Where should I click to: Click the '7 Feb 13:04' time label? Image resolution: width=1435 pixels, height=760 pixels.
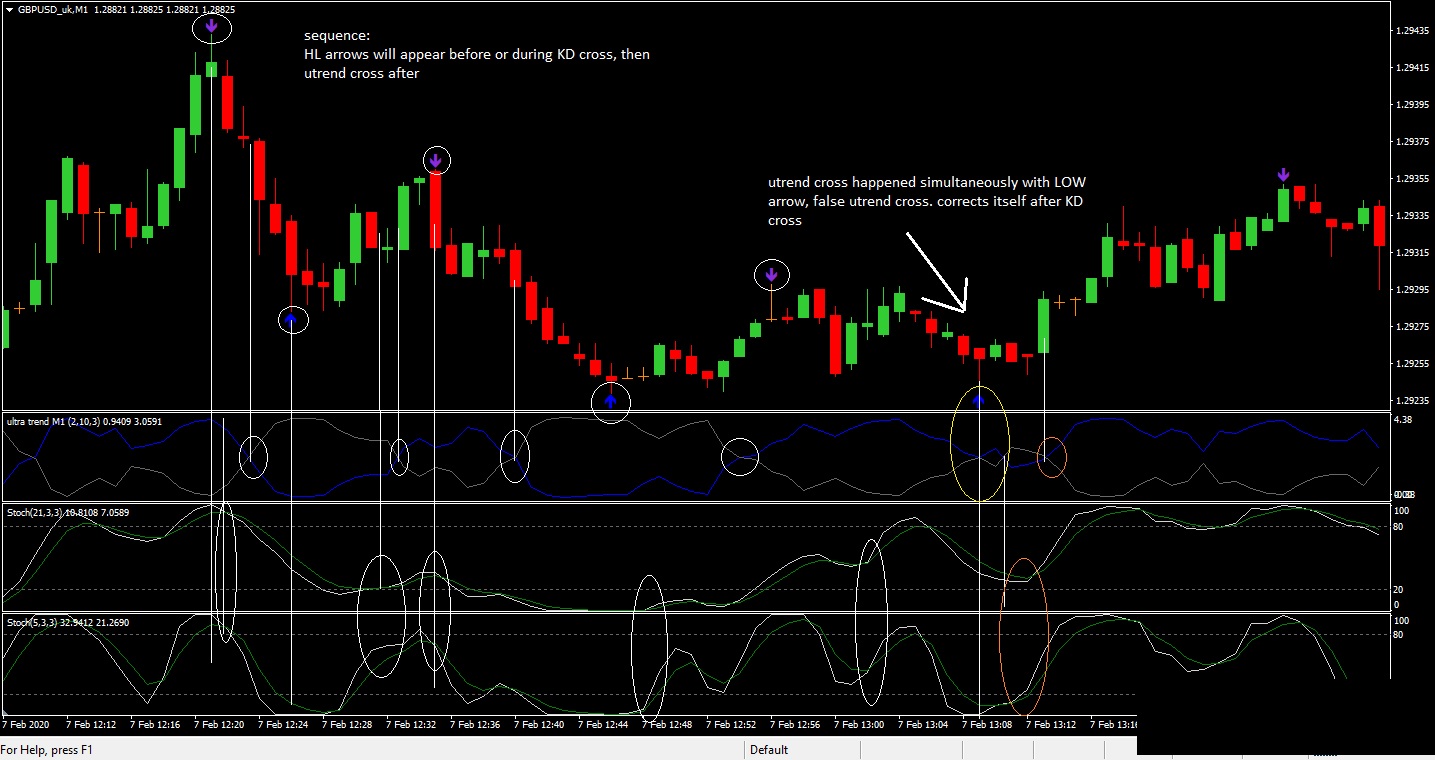coord(923,724)
